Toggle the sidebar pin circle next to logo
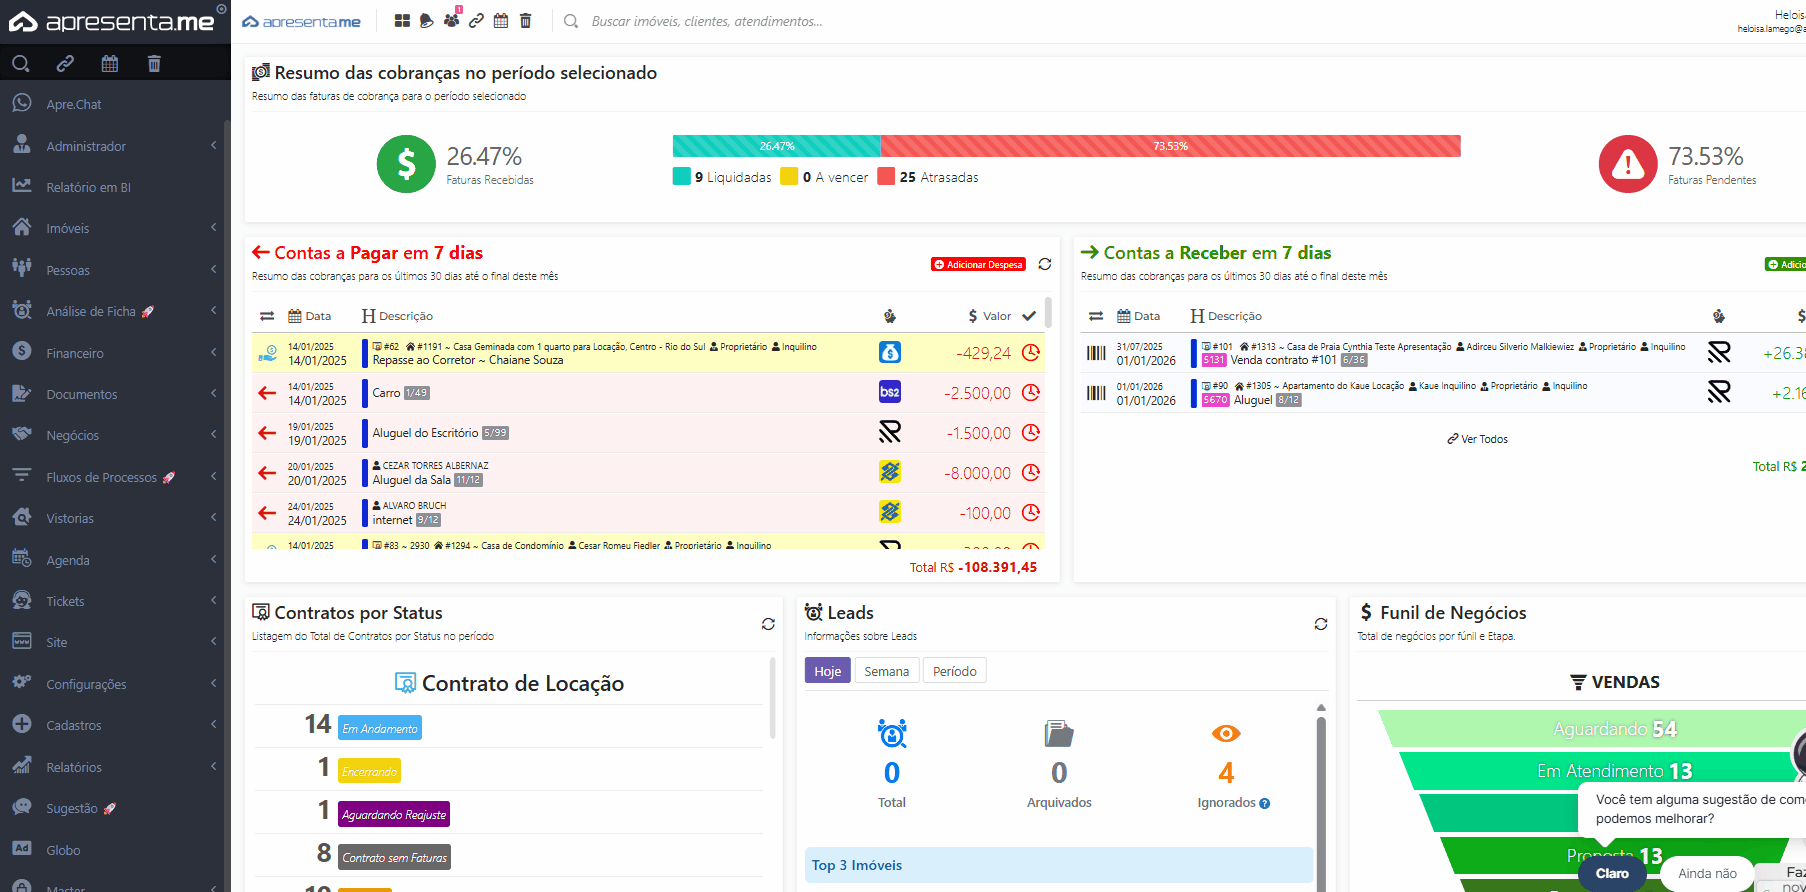 pos(222,9)
